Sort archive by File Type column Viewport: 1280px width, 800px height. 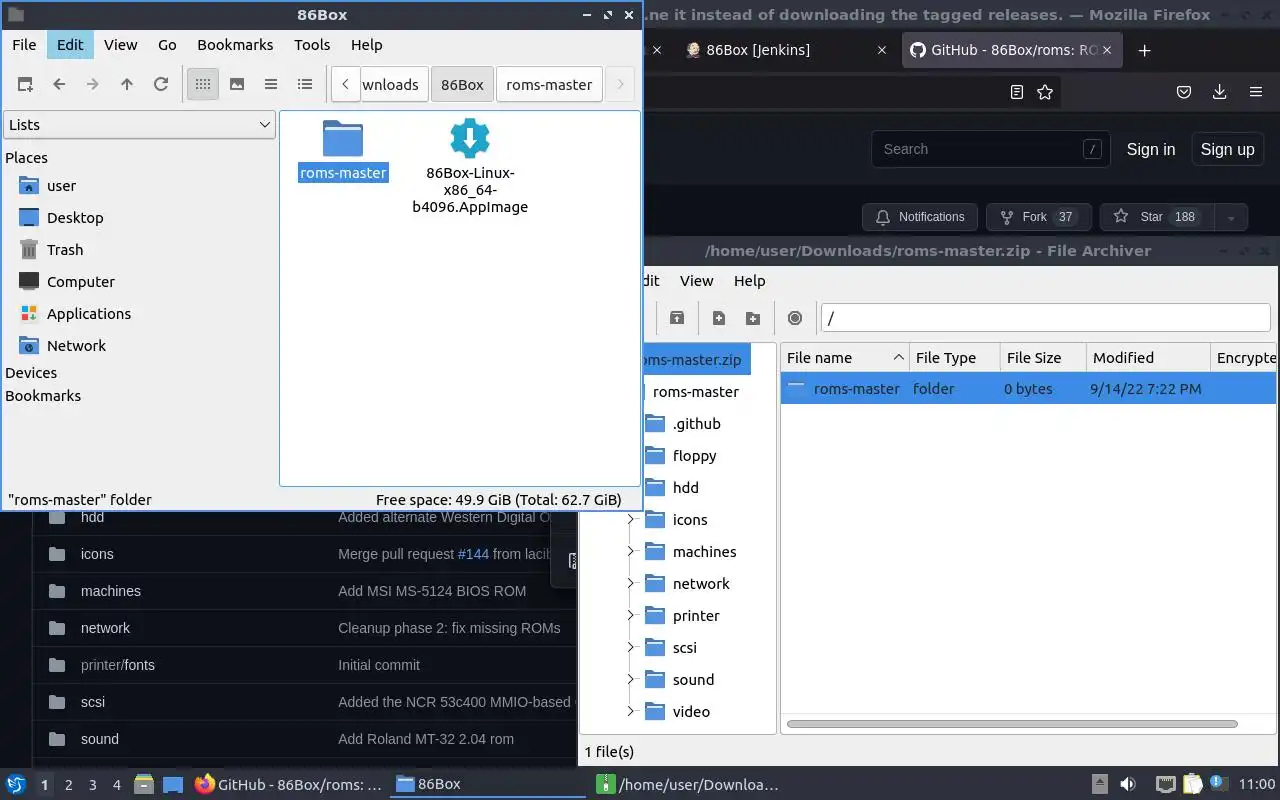(x=955, y=358)
